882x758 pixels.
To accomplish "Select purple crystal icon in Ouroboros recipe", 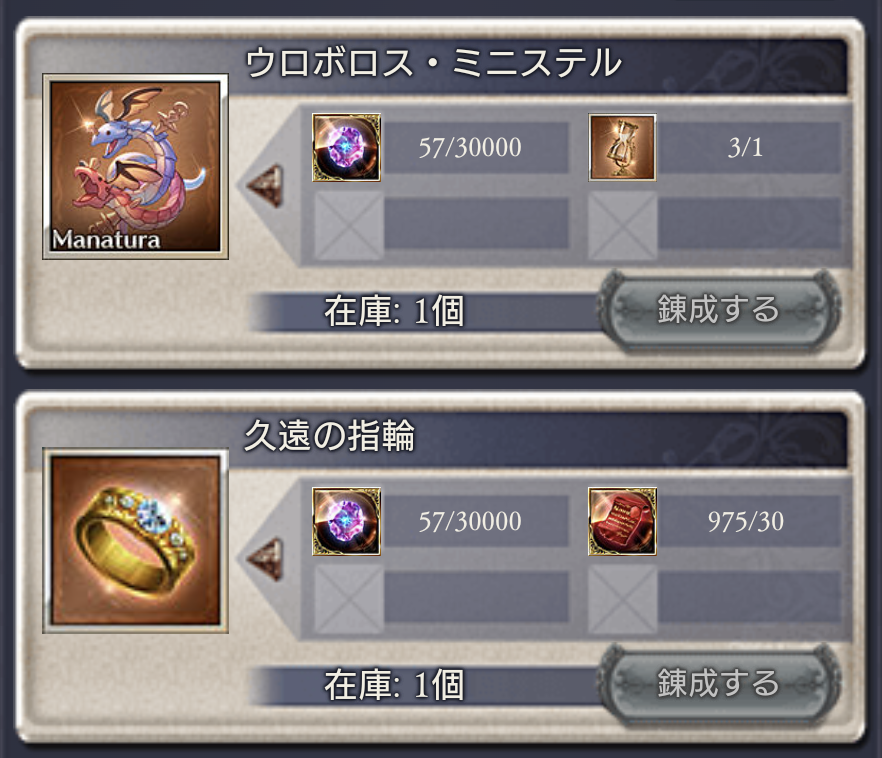I will tap(346, 147).
